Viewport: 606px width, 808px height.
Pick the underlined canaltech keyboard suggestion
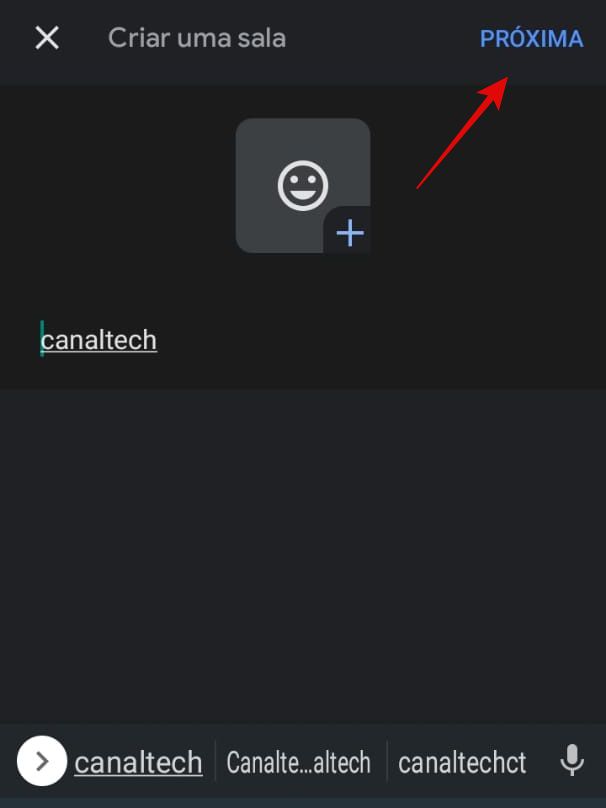138,762
